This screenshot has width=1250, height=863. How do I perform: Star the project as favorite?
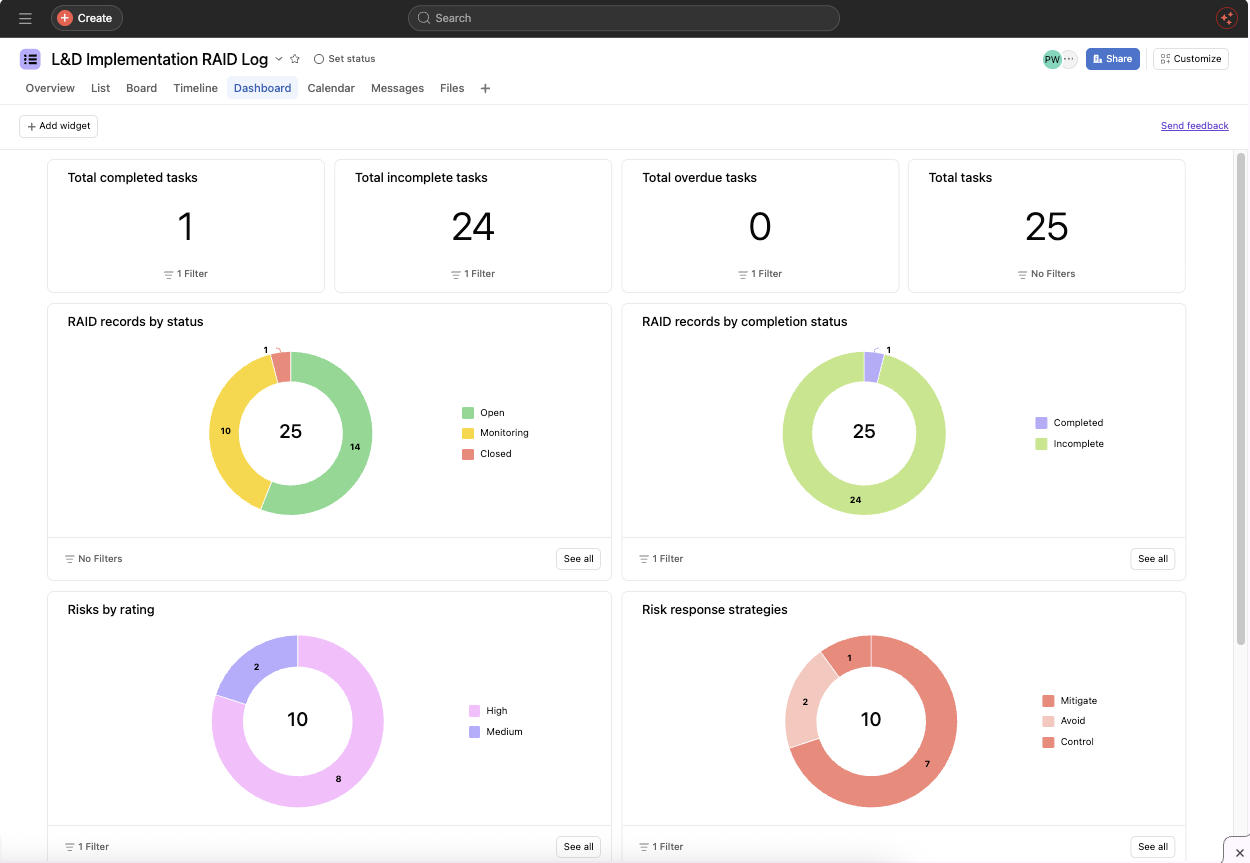pos(295,59)
